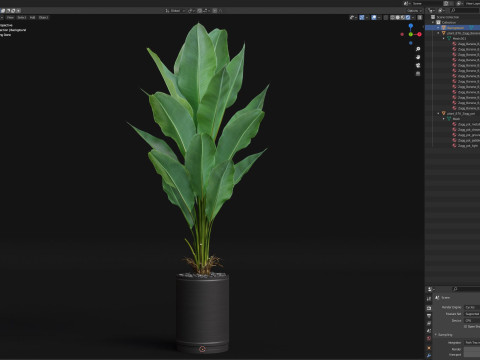The height and width of the screenshot is (360, 480).
Task: Open the Scene properties tab
Action: tap(429, 331)
